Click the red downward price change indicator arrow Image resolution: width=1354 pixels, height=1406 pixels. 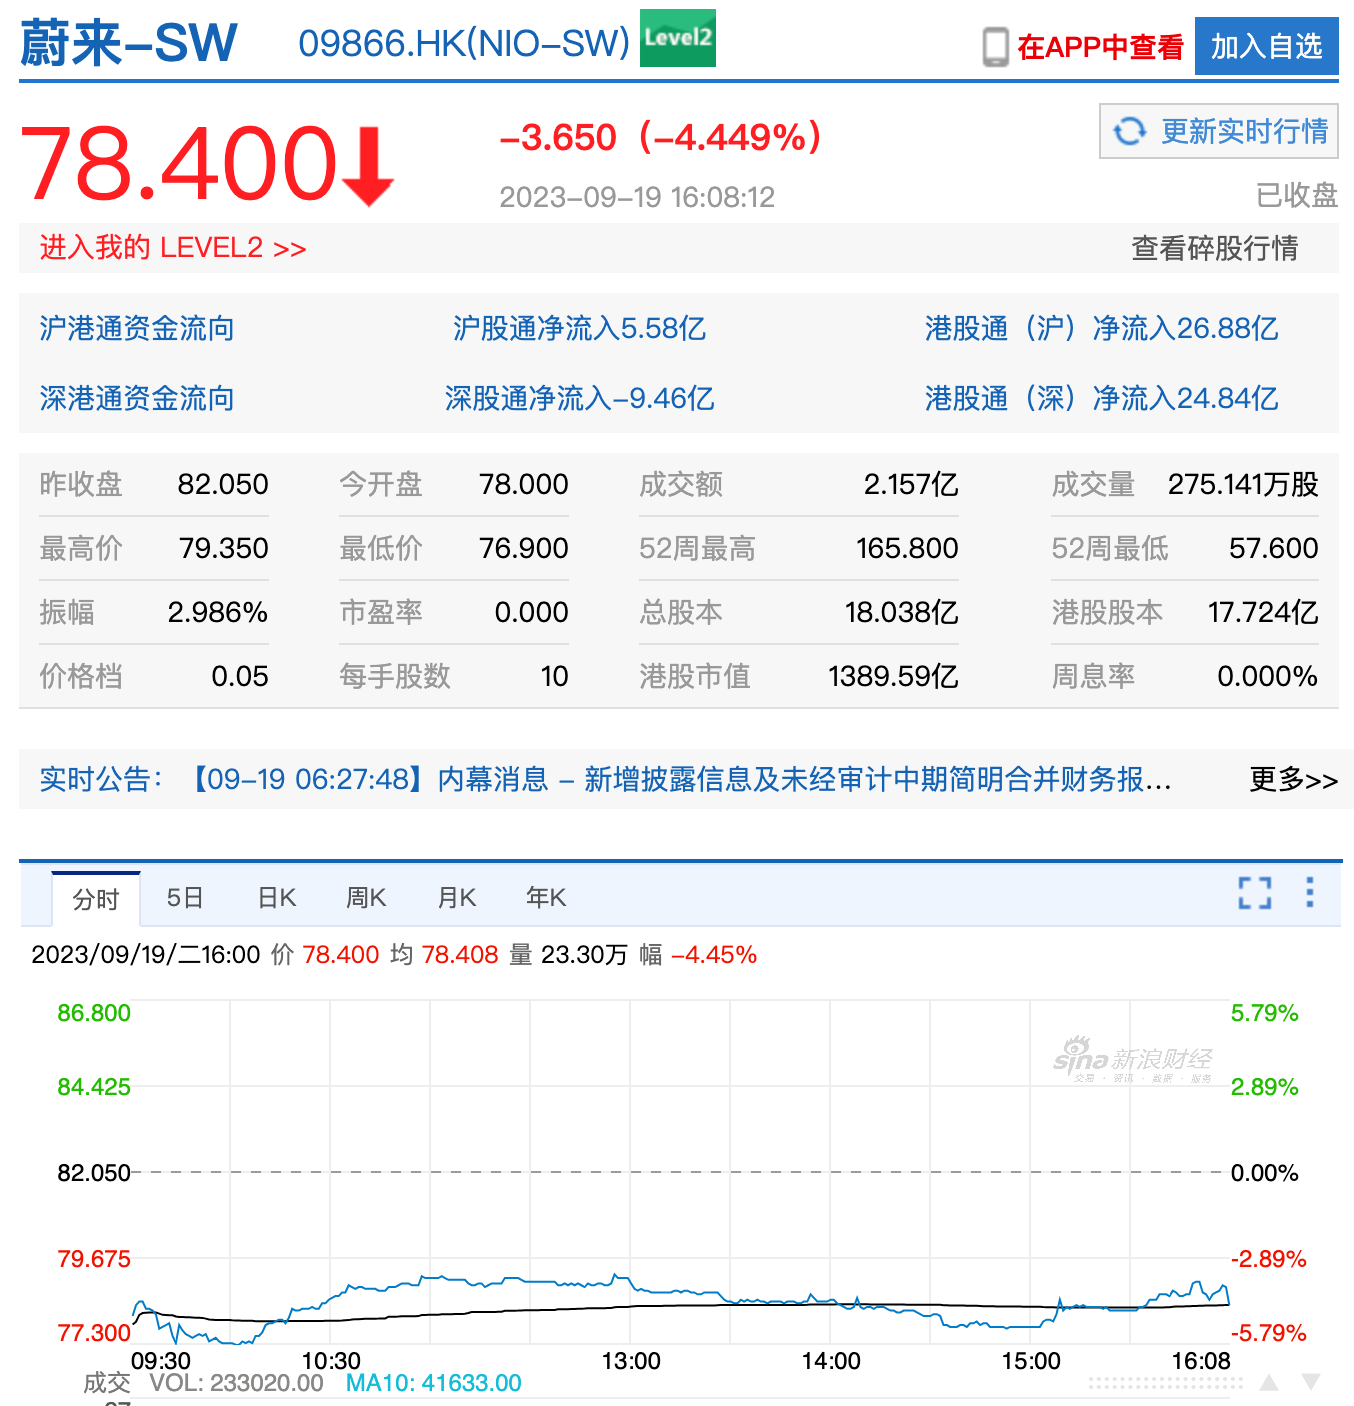point(368,163)
